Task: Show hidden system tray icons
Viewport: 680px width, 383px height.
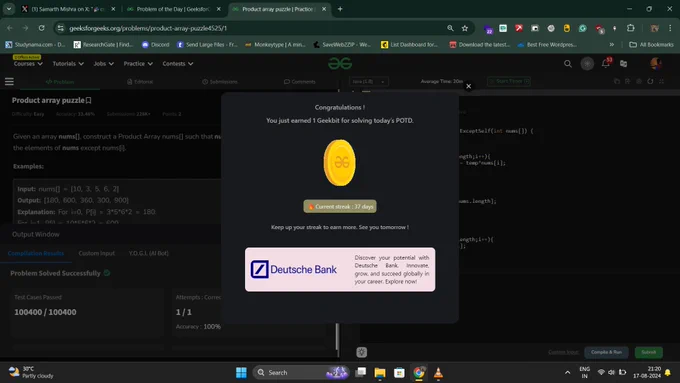Action: [567, 373]
